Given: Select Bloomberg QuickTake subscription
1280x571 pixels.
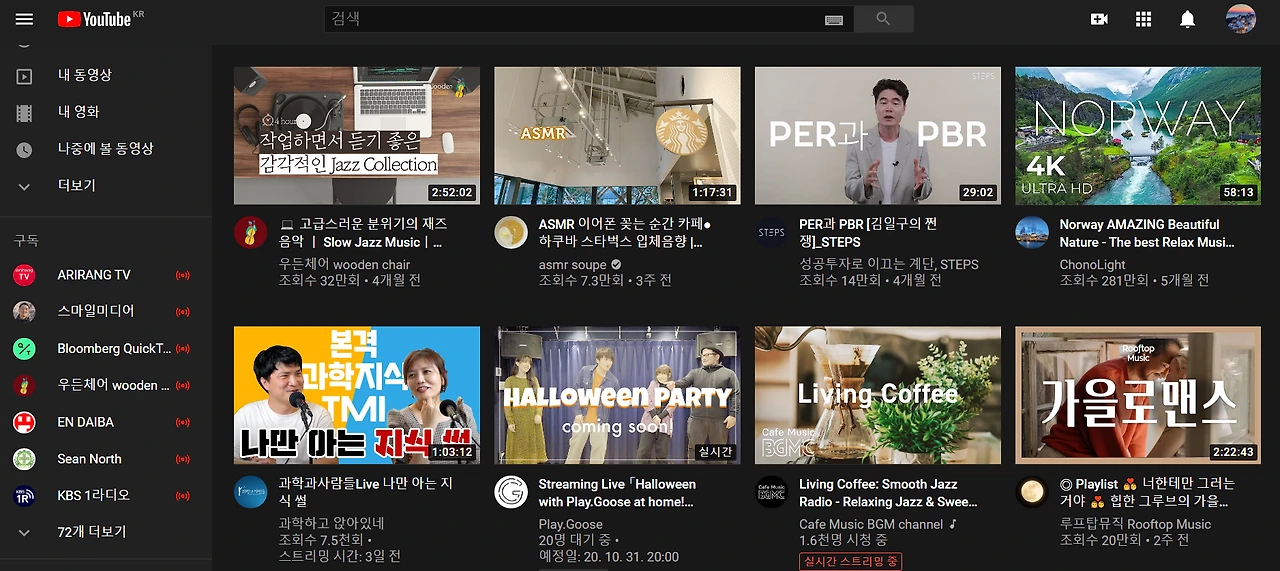Looking at the screenshot, I should [106, 348].
